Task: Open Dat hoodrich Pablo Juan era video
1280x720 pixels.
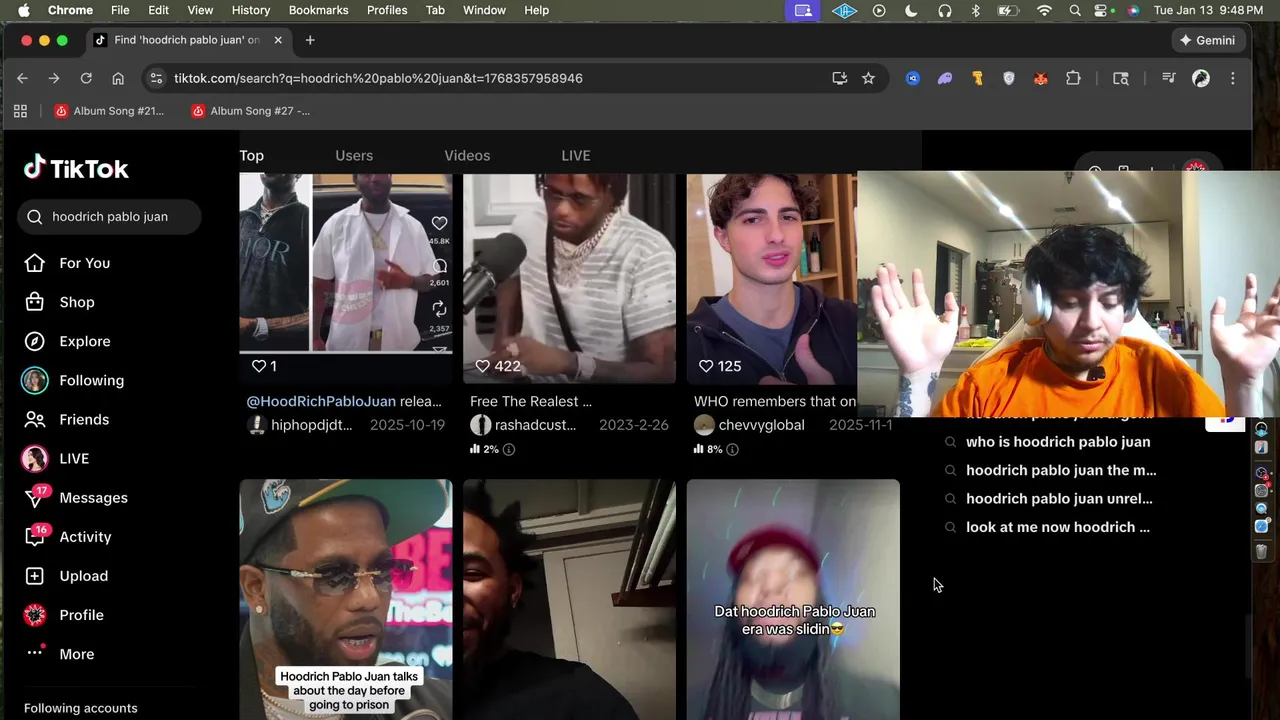Action: pyautogui.click(x=793, y=599)
